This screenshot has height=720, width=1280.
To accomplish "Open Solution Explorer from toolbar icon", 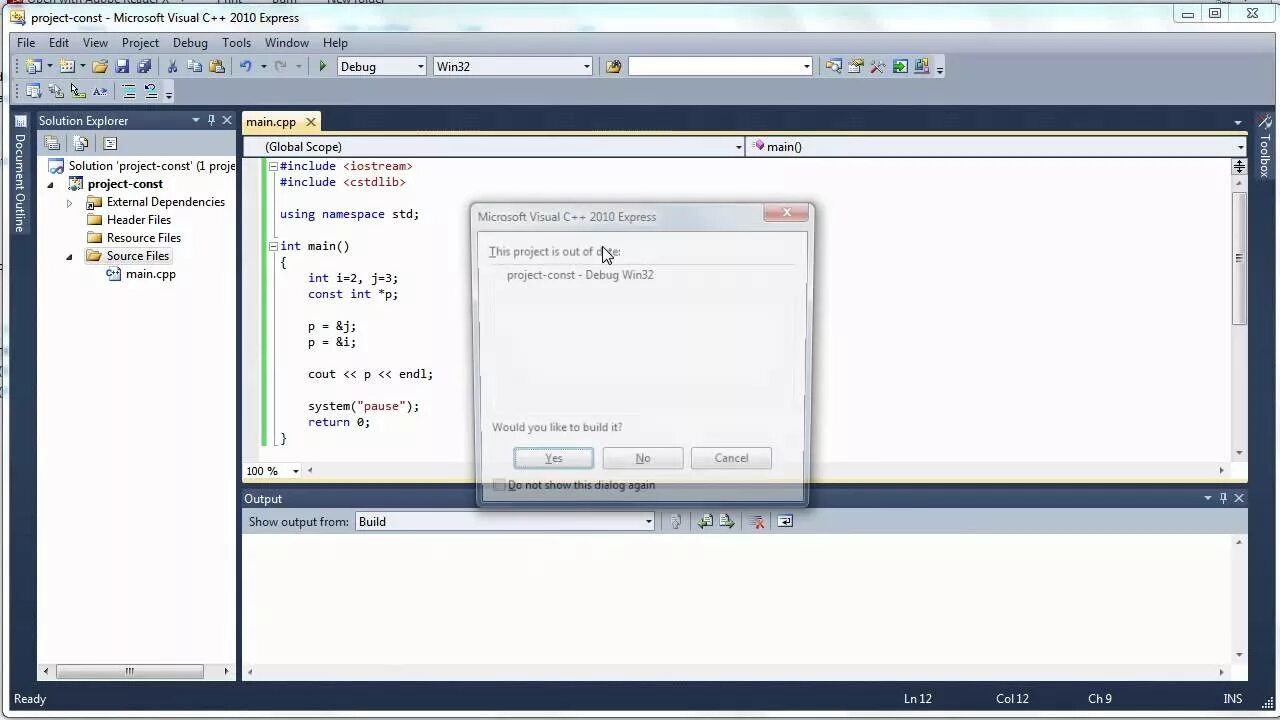I will [x=834, y=66].
